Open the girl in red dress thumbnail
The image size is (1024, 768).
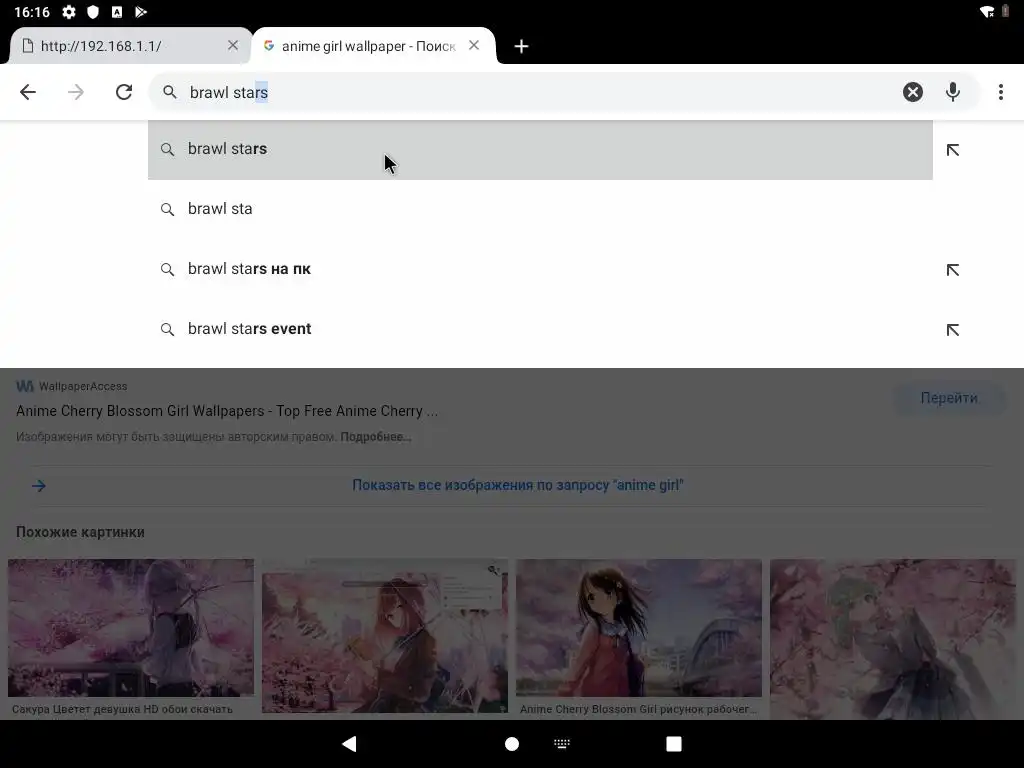[x=639, y=628]
